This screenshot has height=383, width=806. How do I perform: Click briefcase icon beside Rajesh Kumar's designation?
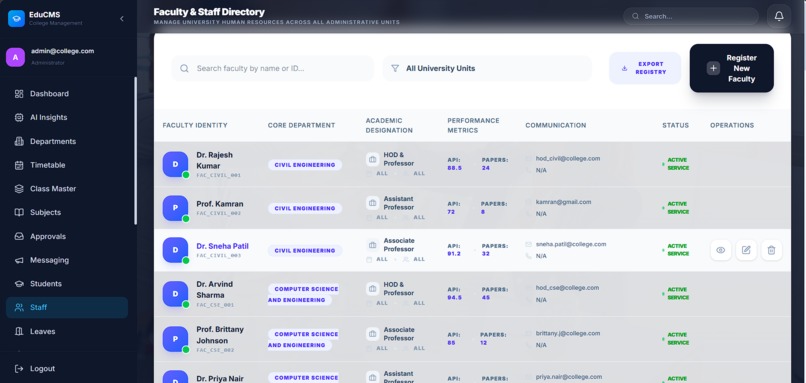373,159
